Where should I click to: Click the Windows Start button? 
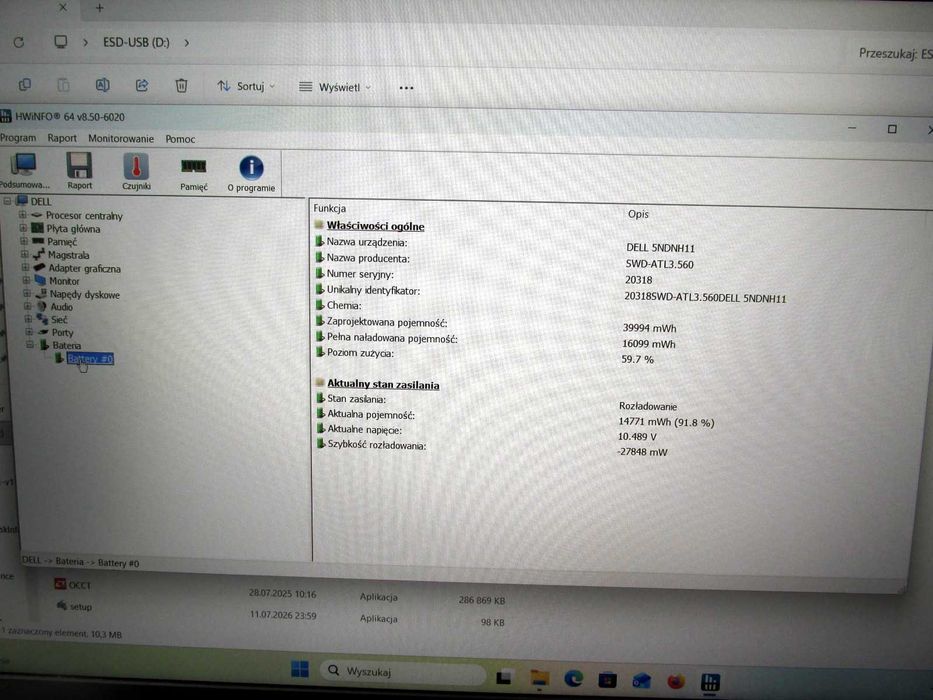(x=300, y=669)
